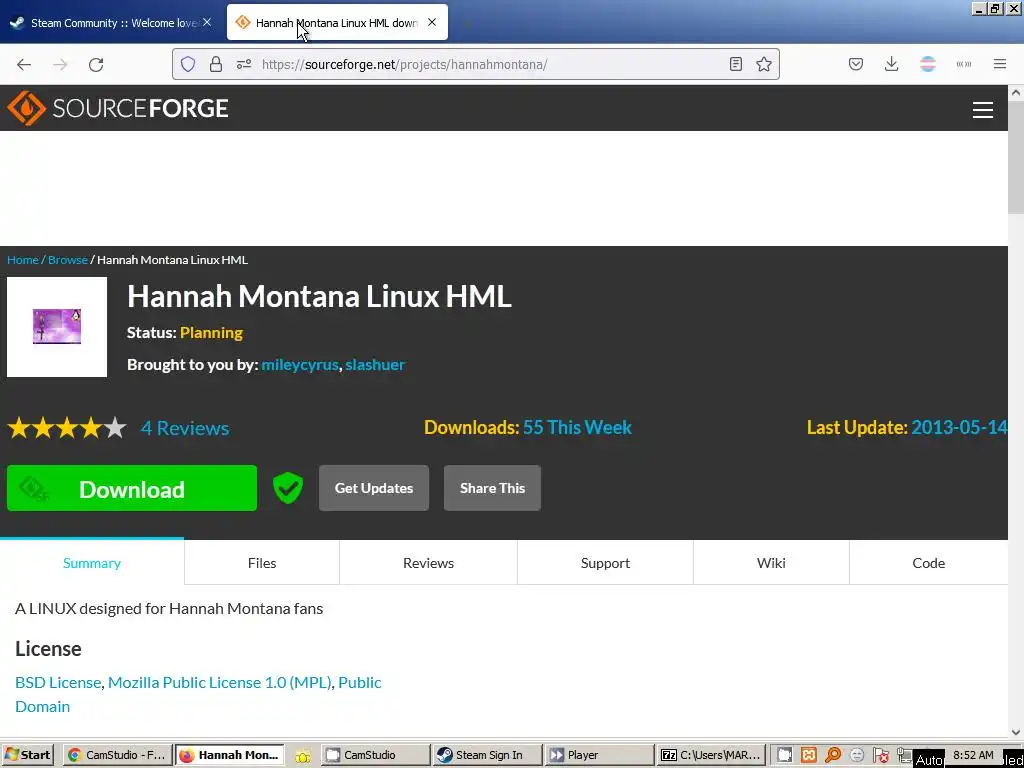This screenshot has width=1024, height=768.
Task: Select the Summary tab
Action: (92, 562)
